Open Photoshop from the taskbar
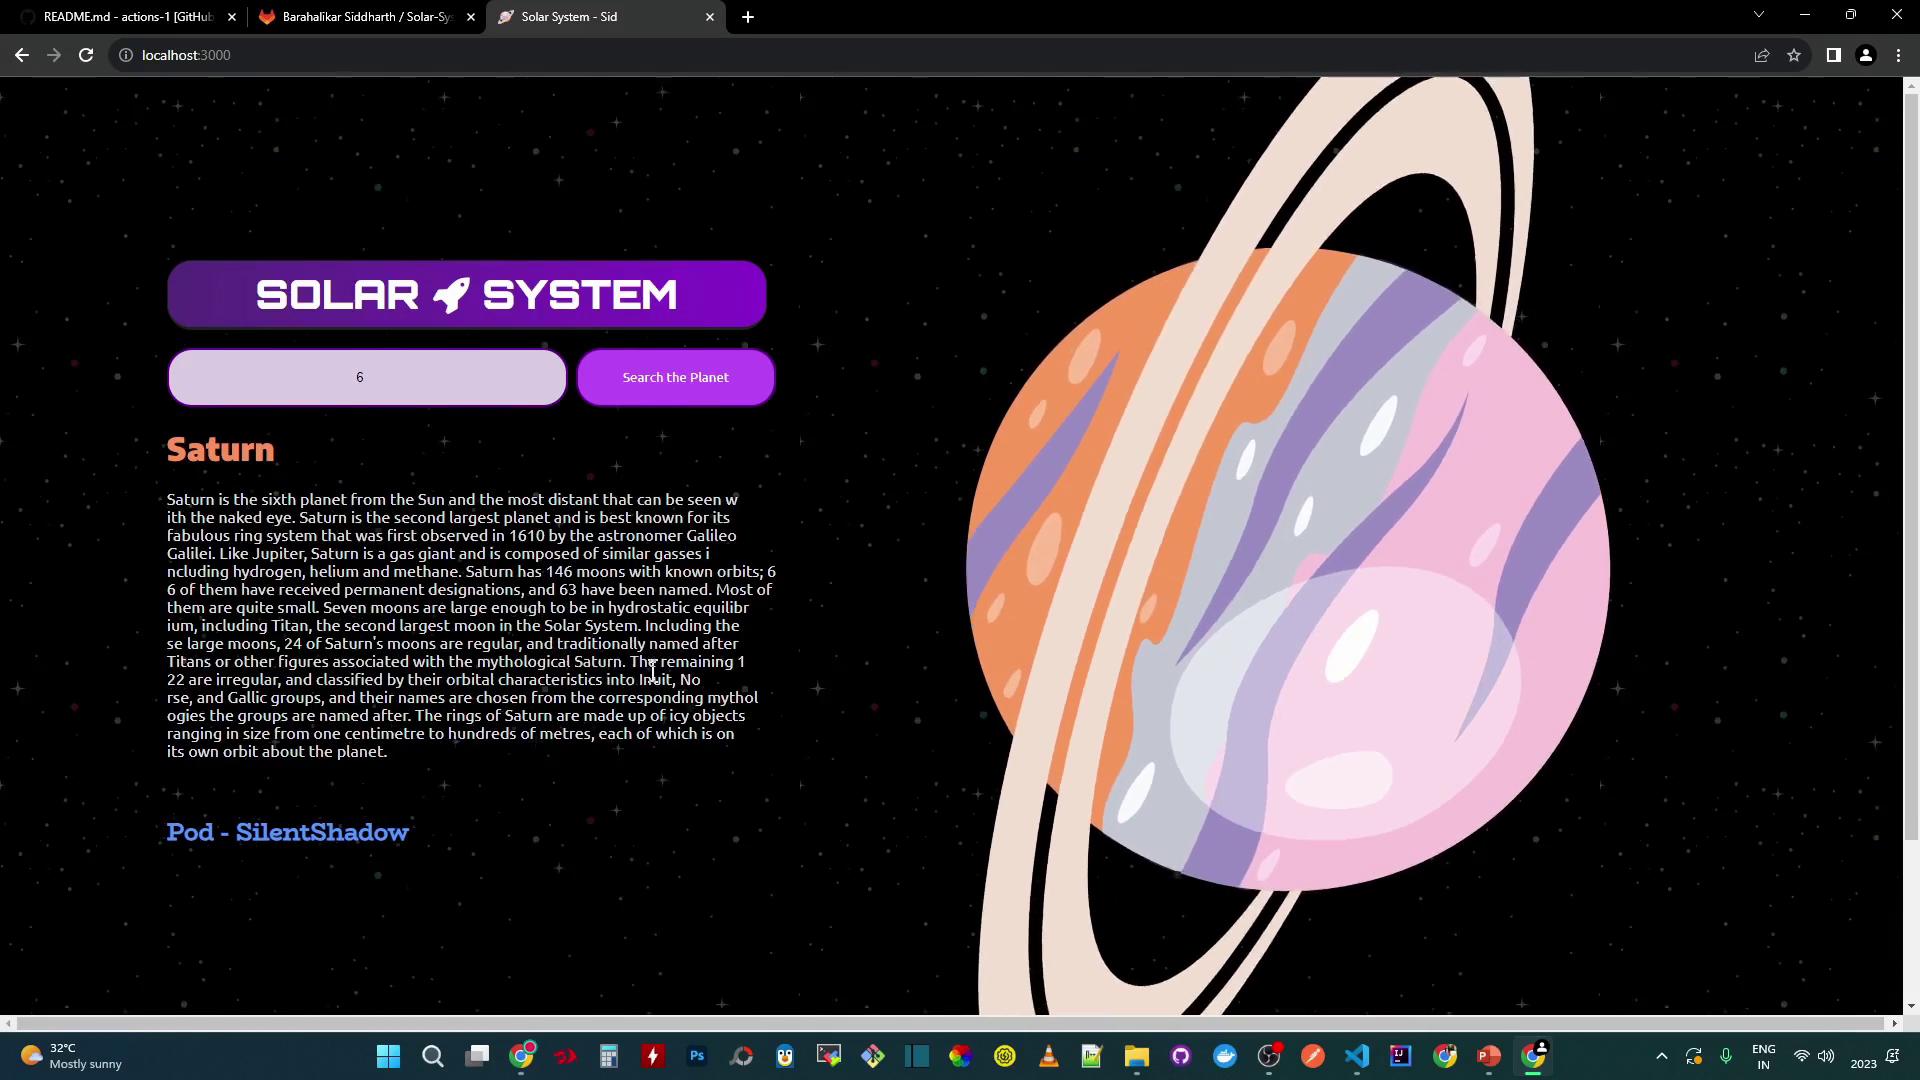 pyautogui.click(x=697, y=1056)
